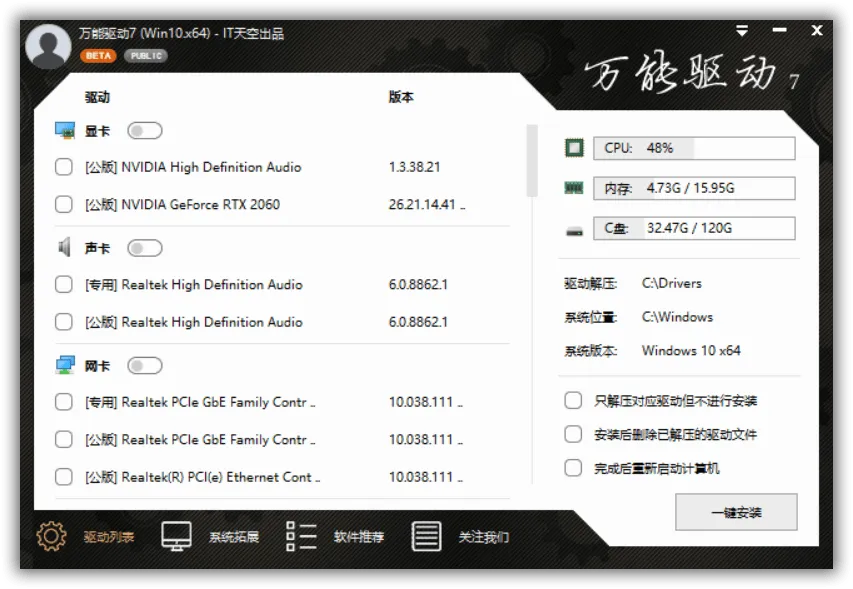Screen dimensions: 853x589
Task: Click the gray PUBLIC badge
Action: click(146, 55)
